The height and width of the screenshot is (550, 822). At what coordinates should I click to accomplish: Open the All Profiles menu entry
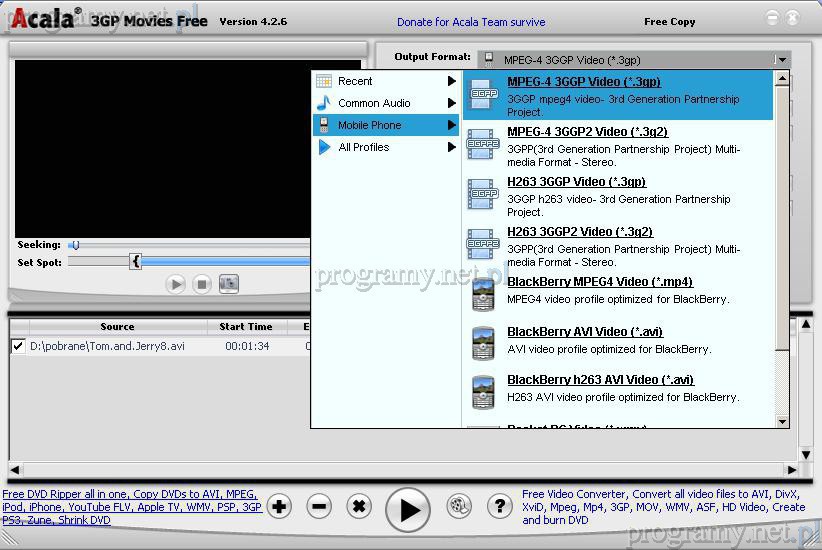(x=385, y=147)
